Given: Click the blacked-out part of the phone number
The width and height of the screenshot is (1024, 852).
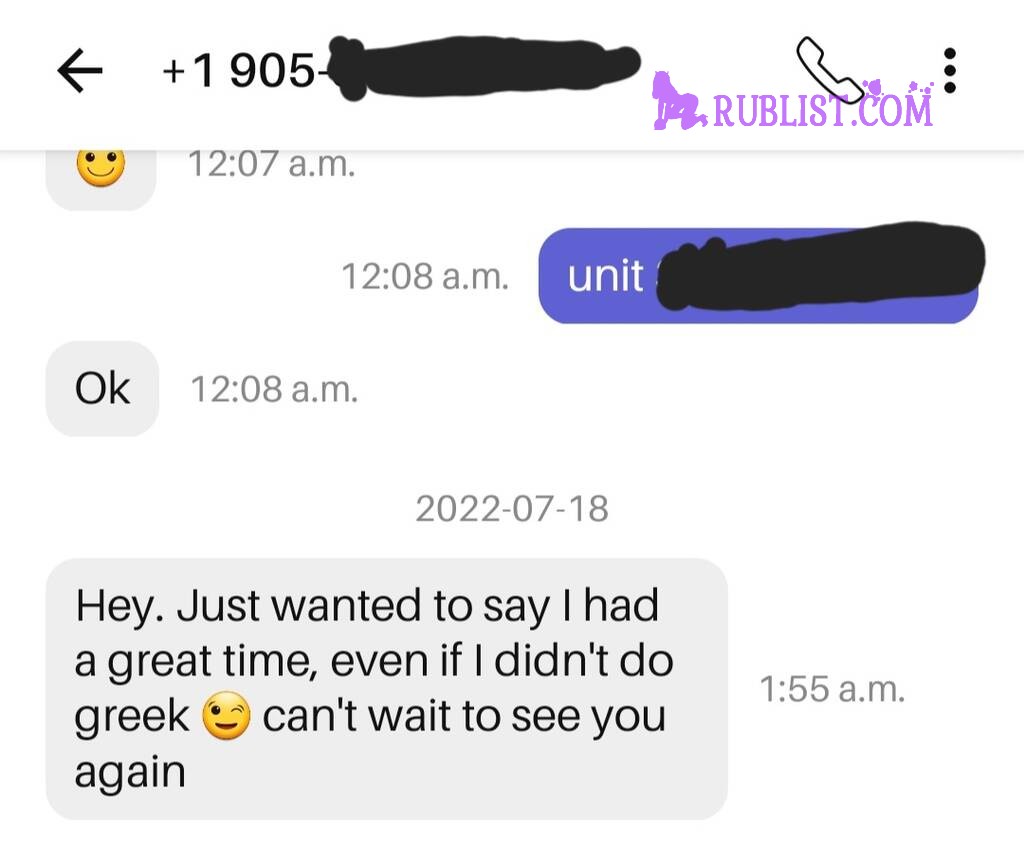Looking at the screenshot, I should click(x=483, y=67).
